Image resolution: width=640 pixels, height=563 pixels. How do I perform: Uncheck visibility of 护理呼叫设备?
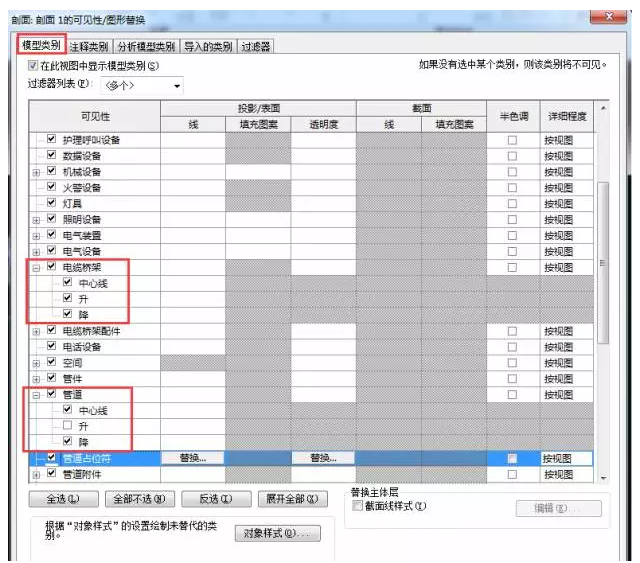coord(51,139)
